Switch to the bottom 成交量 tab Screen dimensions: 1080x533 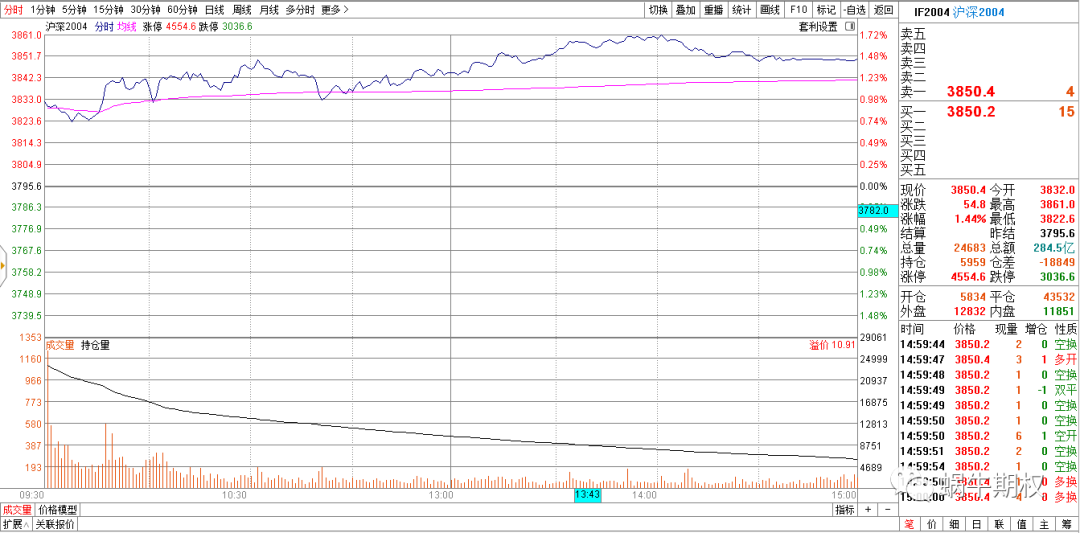17,510
